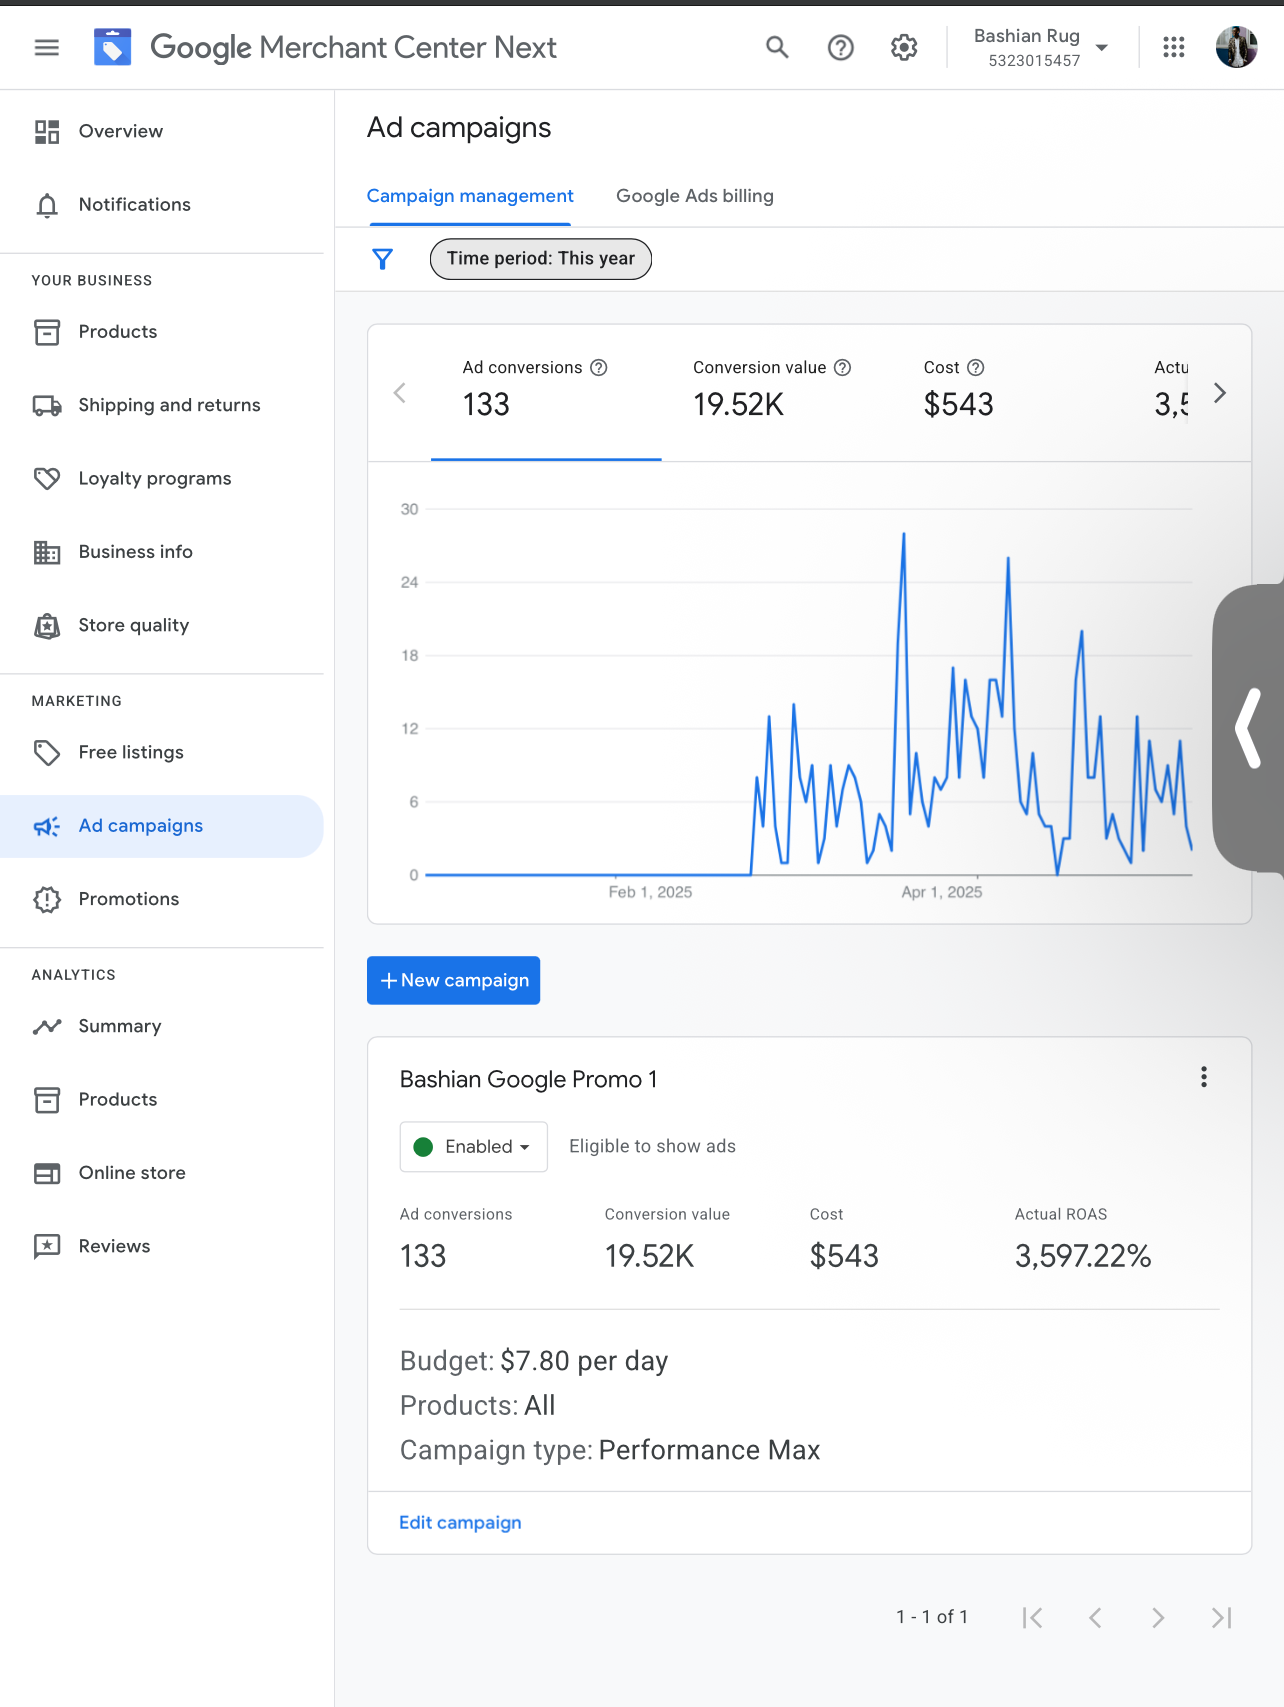Go to previous page of campaigns
1284x1707 pixels.
pos(1095,1618)
